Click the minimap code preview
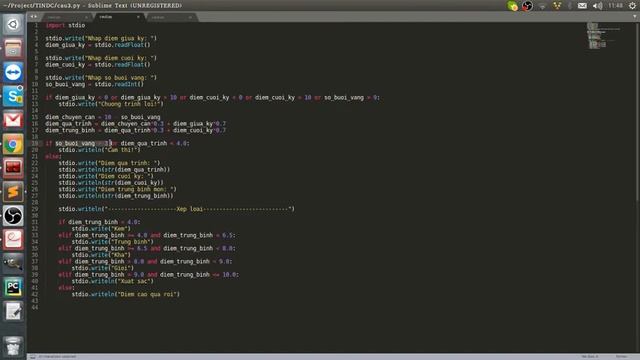The width and height of the screenshot is (640, 360). point(603,36)
